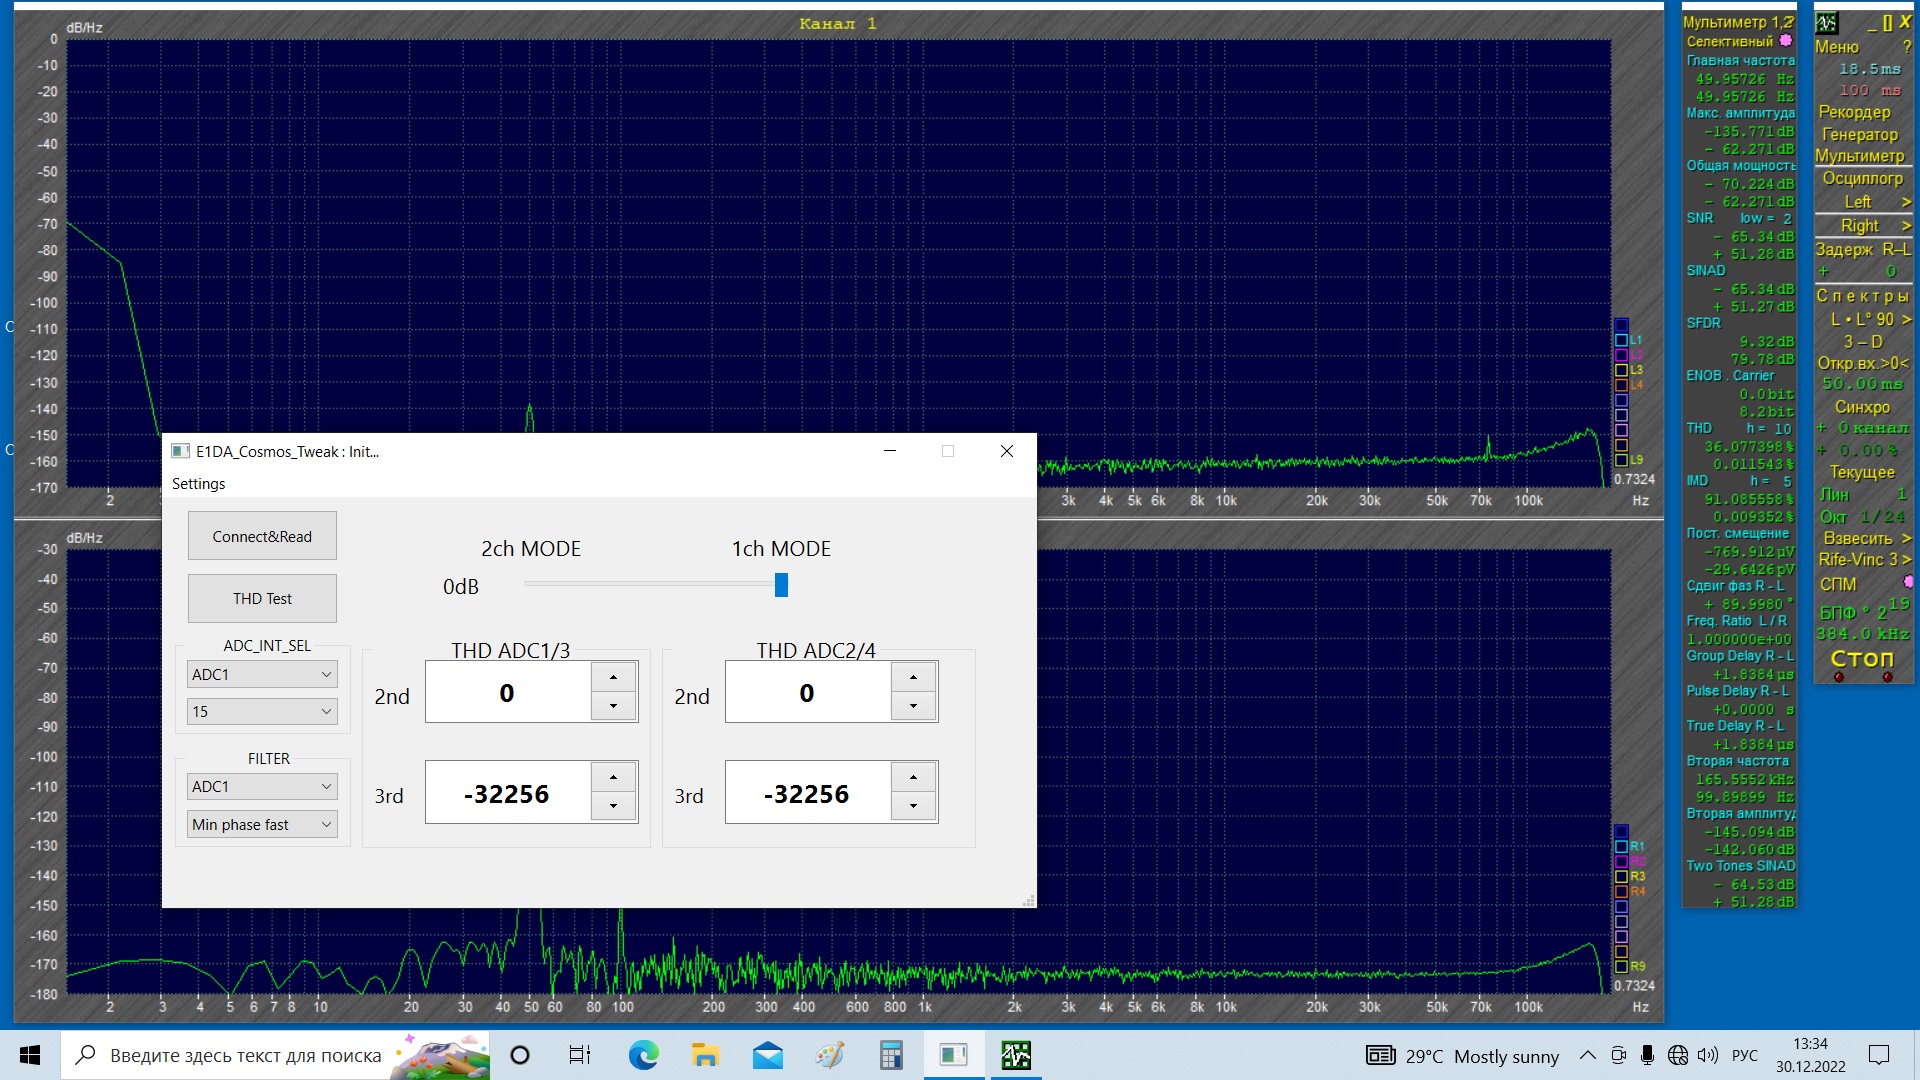Toggle the Селективный indicator dot

click(x=1786, y=41)
